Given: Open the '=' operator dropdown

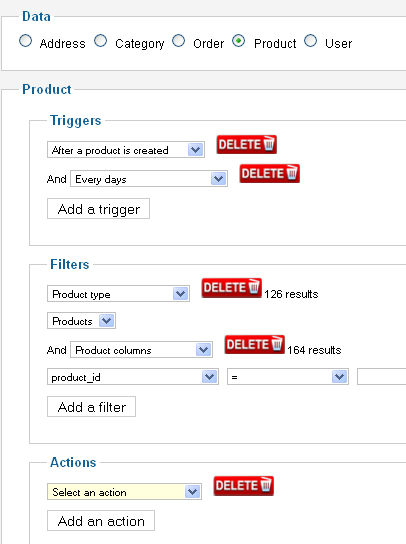Looking at the screenshot, I should coord(288,377).
